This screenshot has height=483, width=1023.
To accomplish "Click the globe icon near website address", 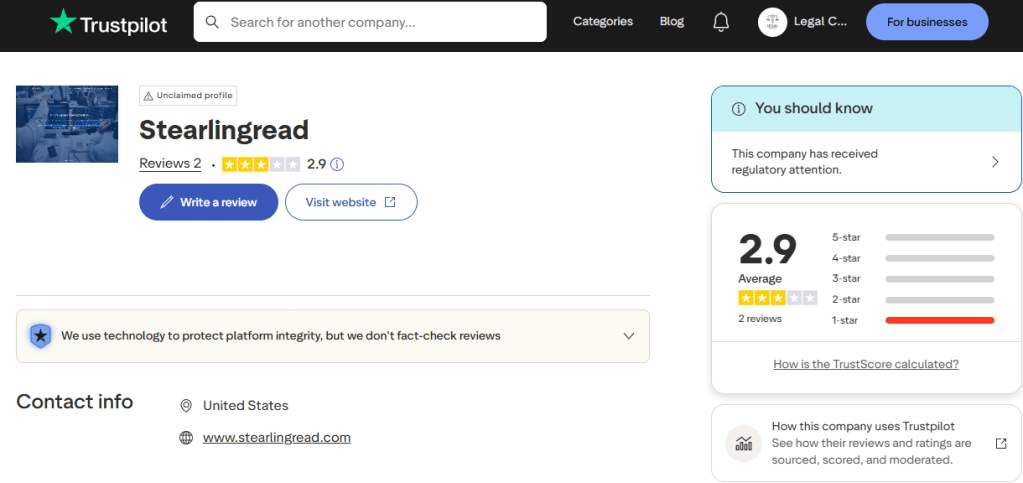I will click(185, 438).
